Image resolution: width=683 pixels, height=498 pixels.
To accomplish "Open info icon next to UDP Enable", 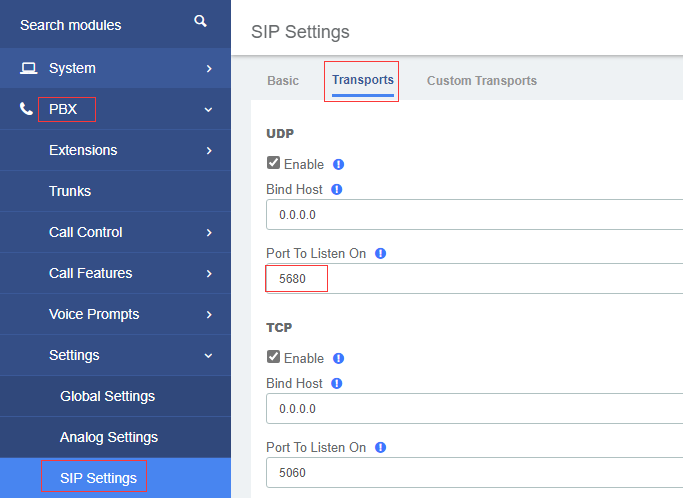I will click(338, 164).
